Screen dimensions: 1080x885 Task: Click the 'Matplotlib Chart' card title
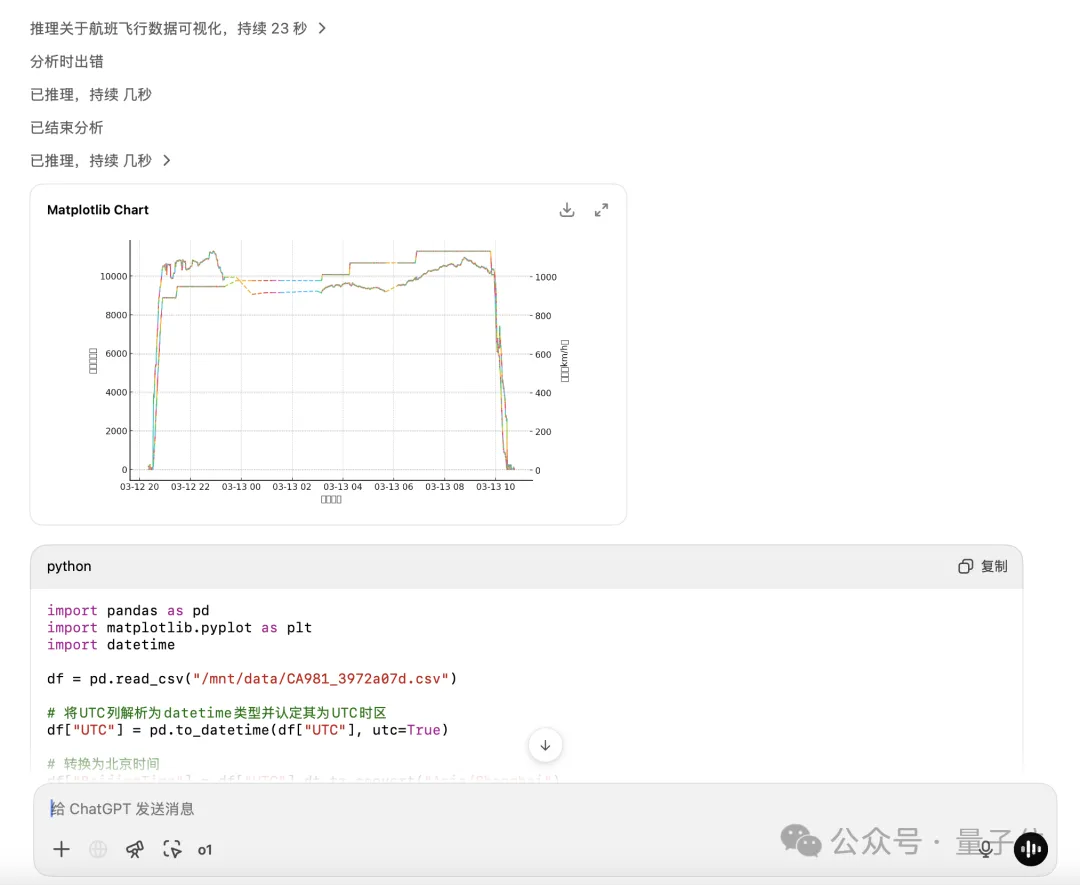click(98, 210)
